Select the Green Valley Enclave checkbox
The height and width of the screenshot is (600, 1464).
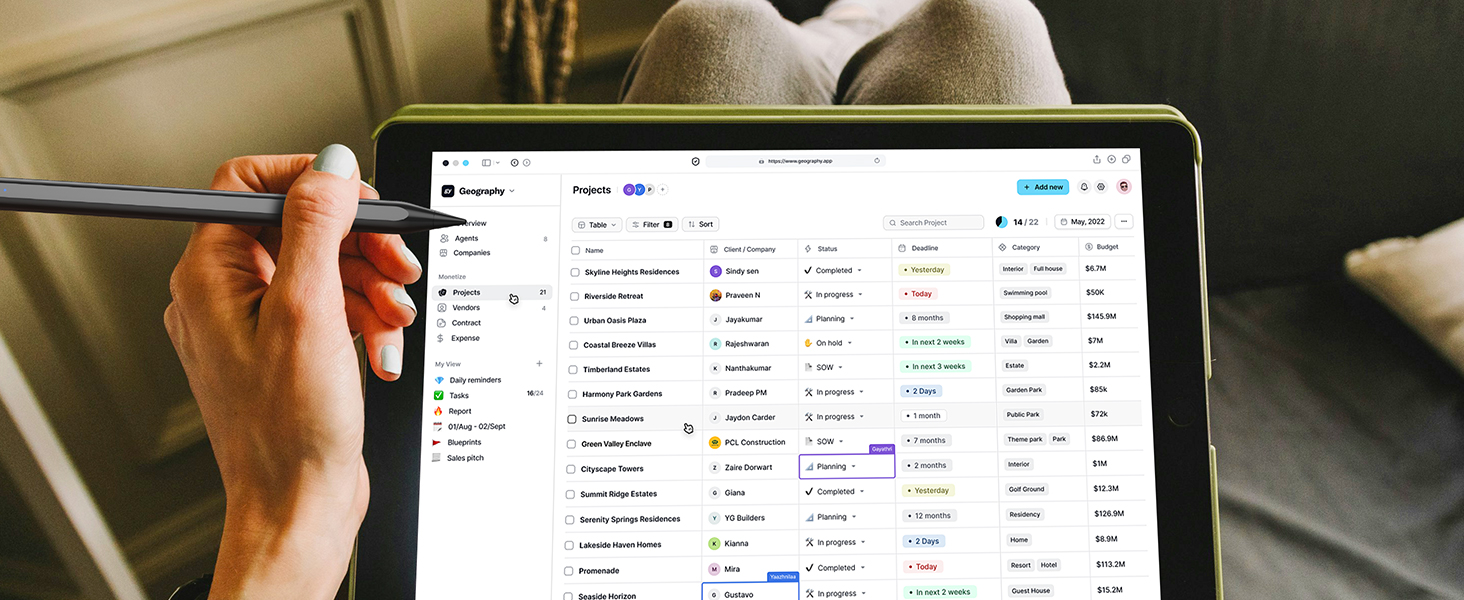point(571,444)
